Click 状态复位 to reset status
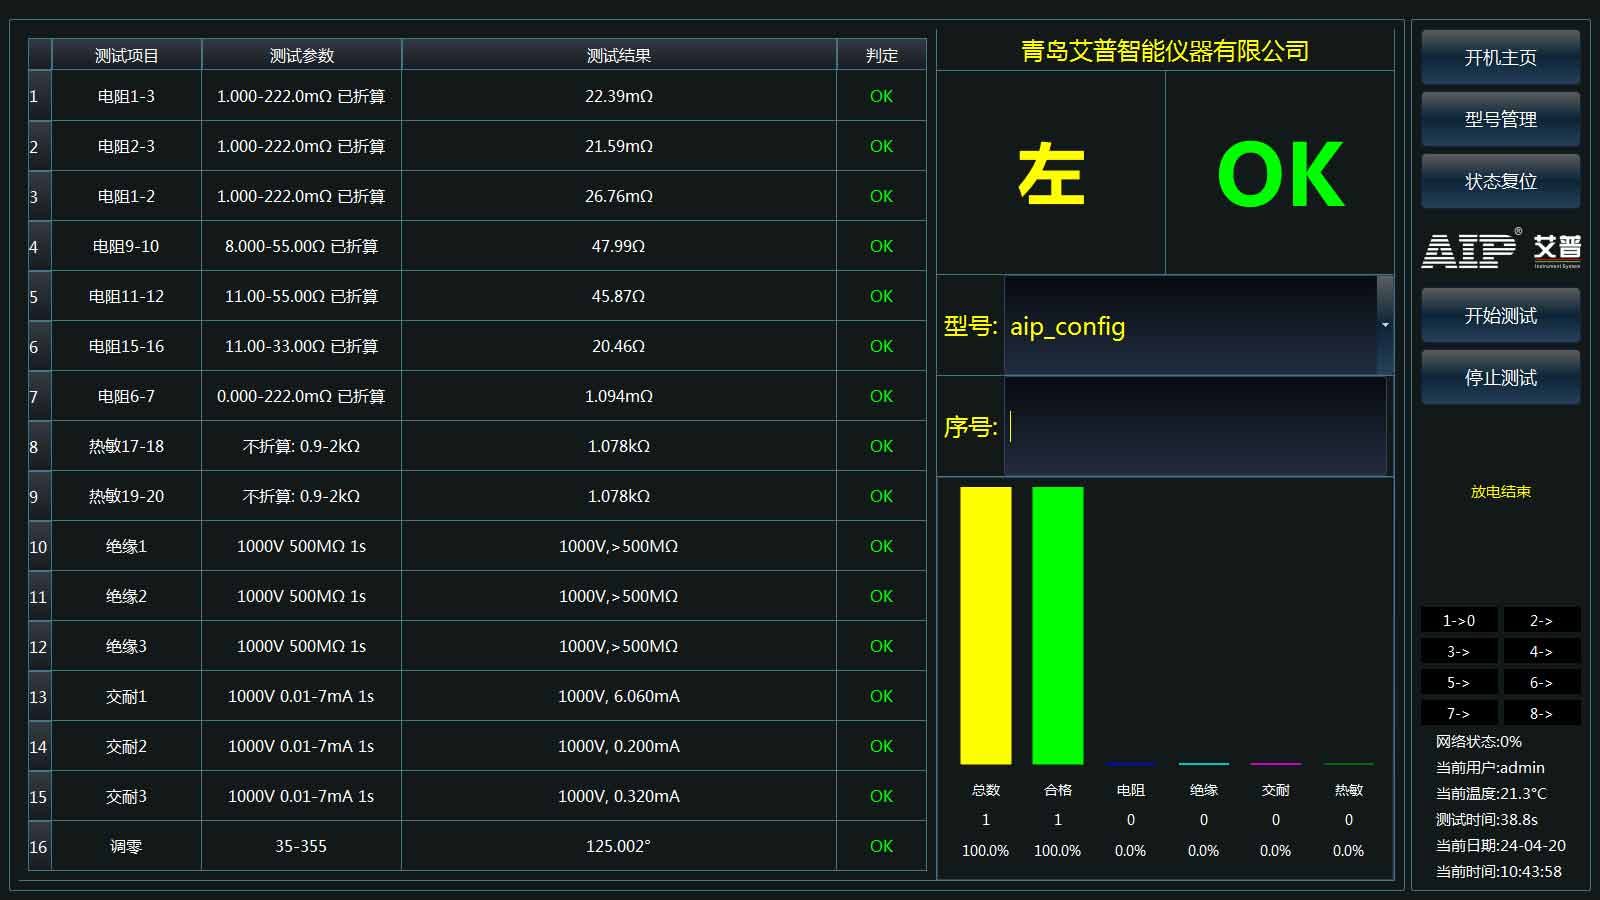This screenshot has width=1600, height=900. (1499, 181)
